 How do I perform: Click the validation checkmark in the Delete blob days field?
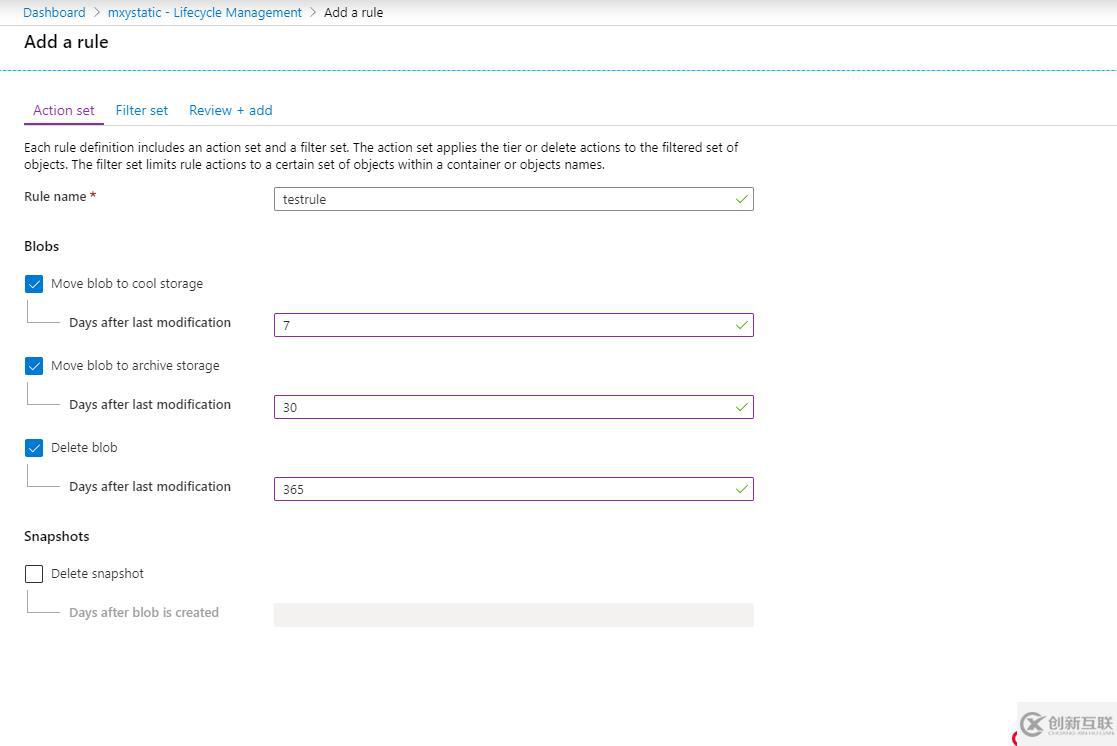(x=741, y=489)
